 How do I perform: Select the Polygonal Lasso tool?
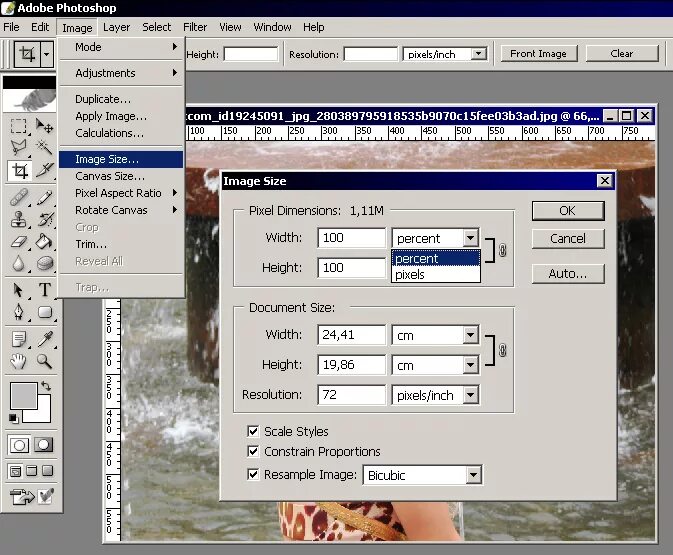click(x=18, y=148)
